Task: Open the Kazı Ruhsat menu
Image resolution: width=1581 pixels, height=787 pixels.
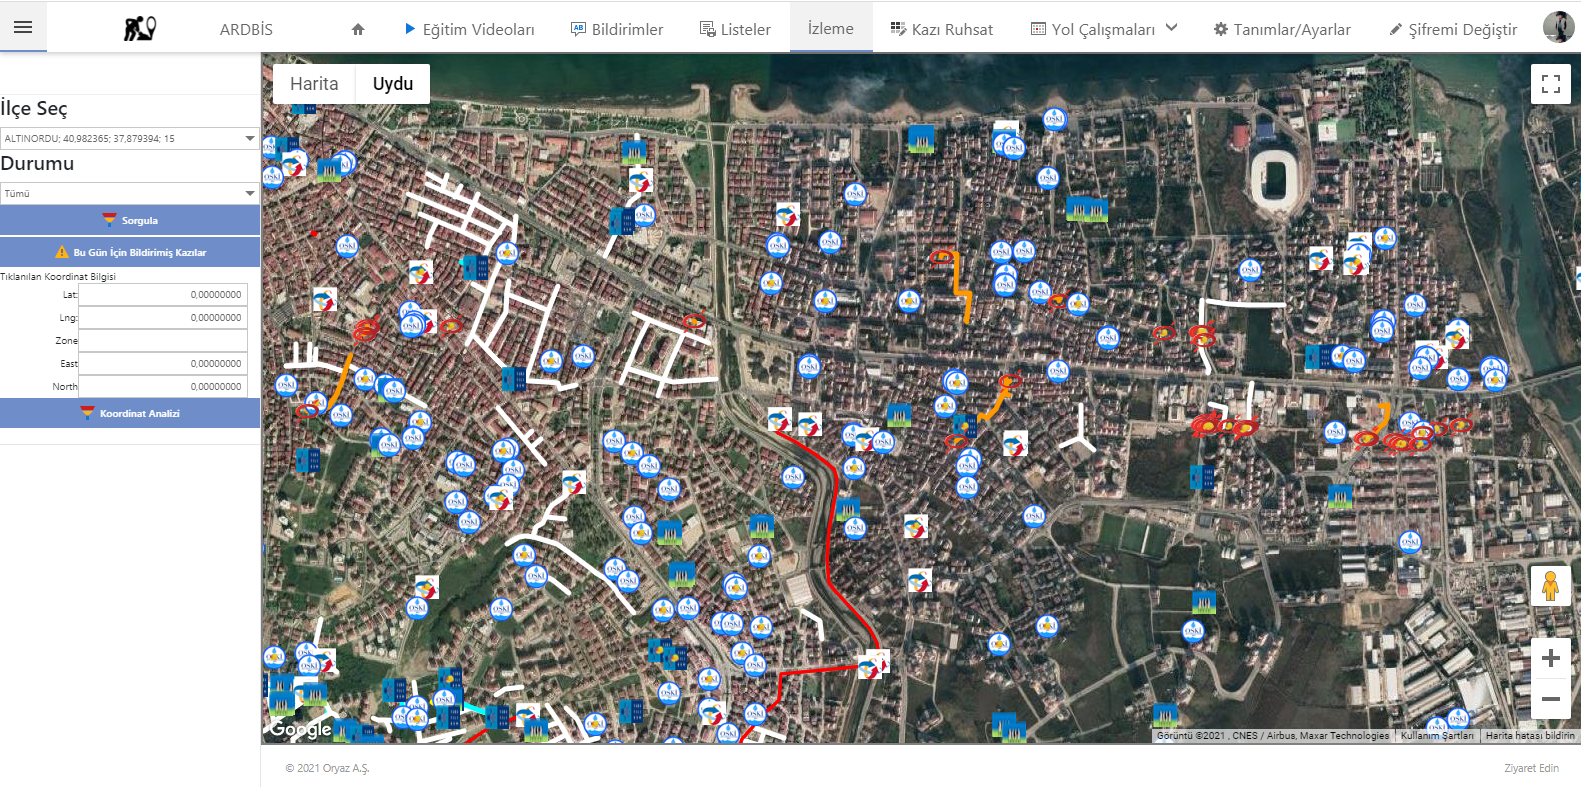Action: pyautogui.click(x=941, y=29)
